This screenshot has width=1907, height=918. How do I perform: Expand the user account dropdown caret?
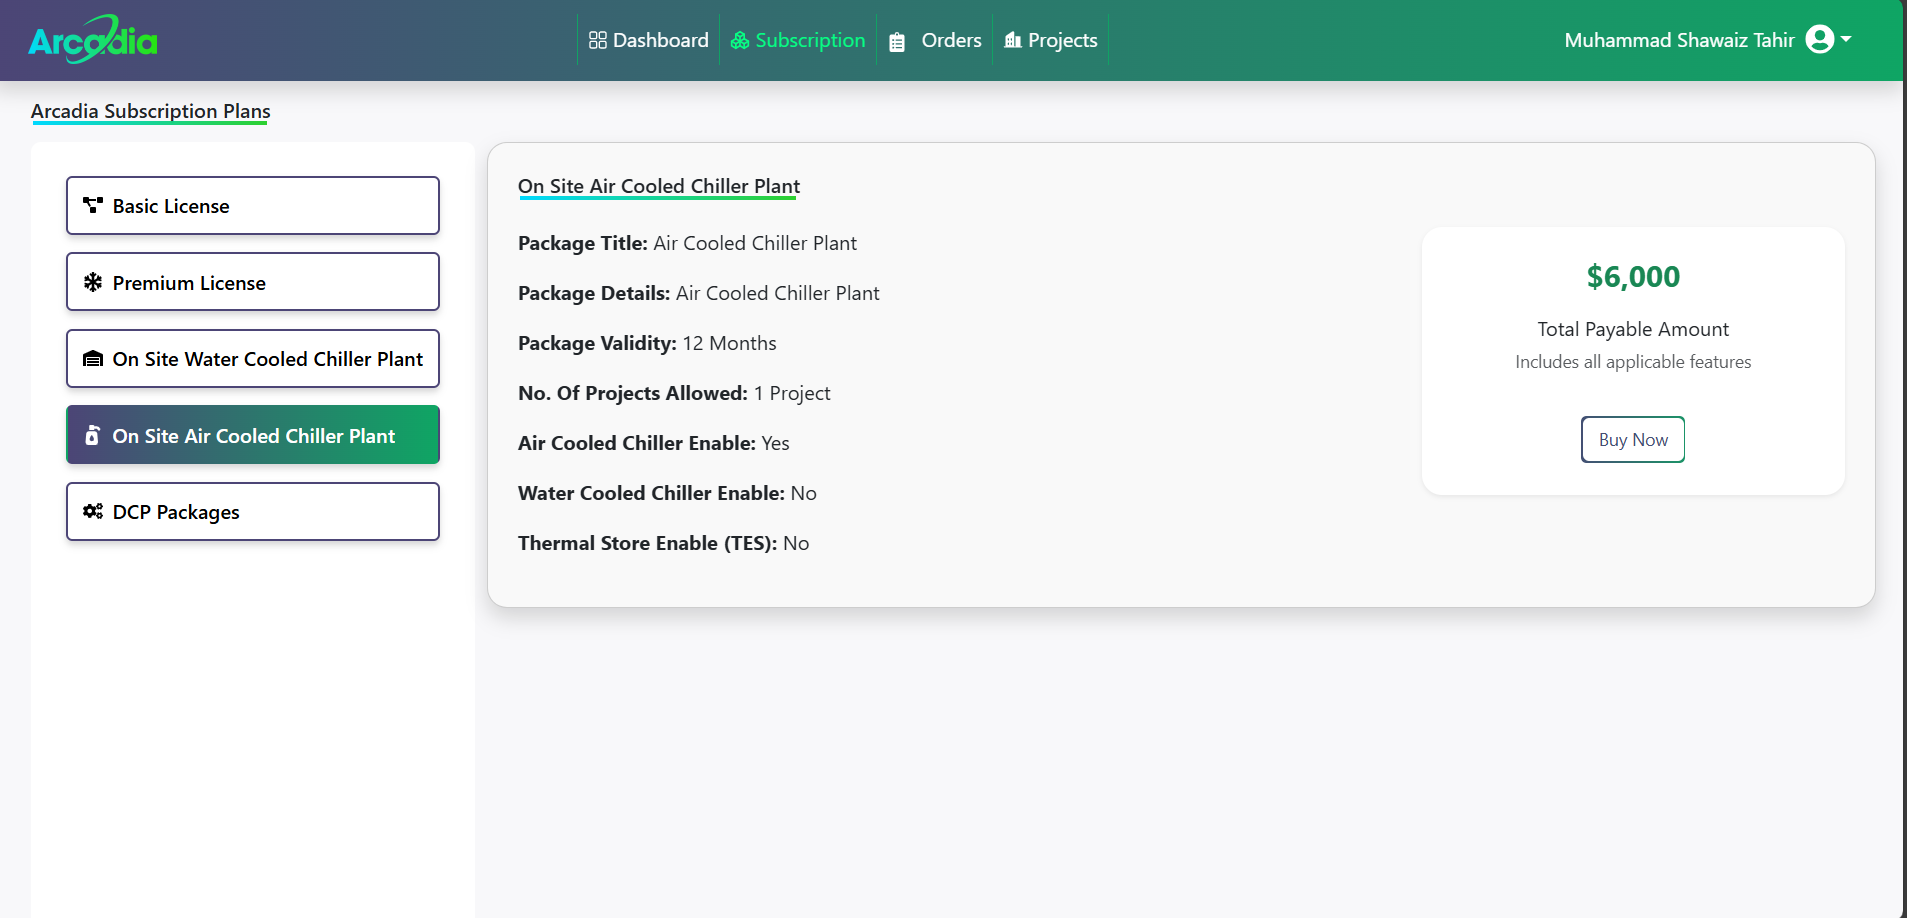[1846, 40]
